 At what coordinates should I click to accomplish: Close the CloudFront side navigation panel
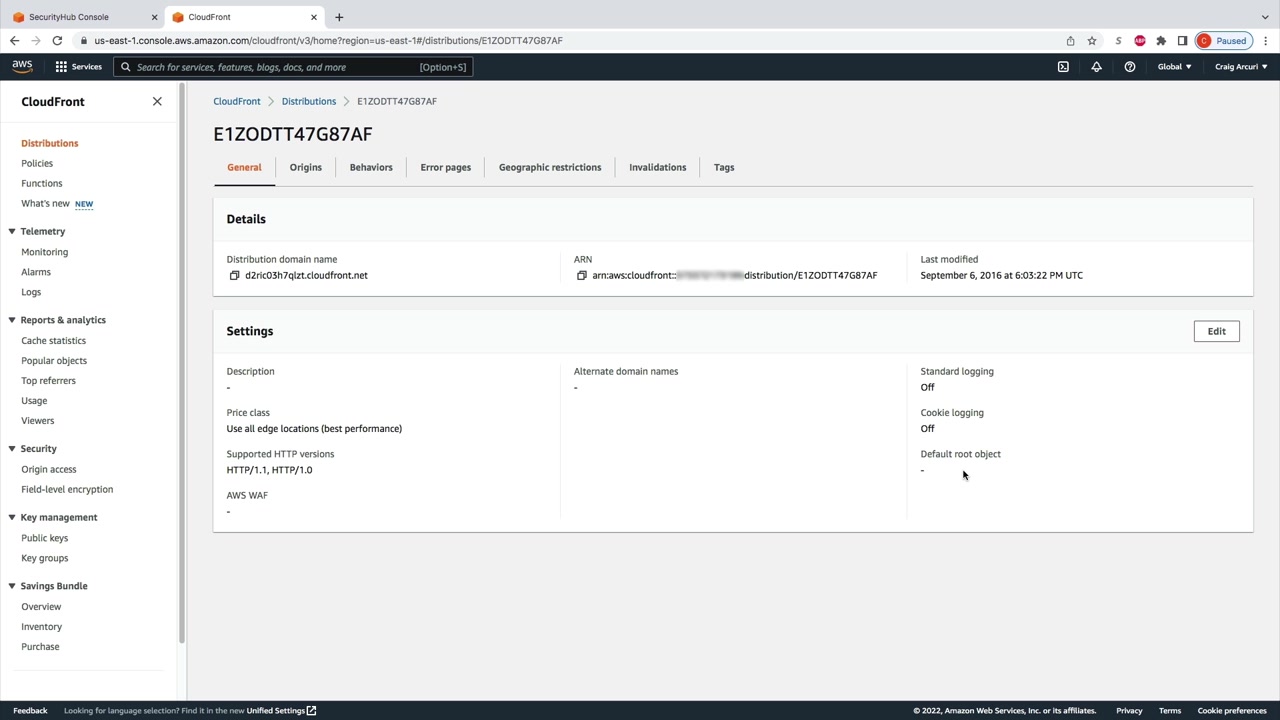pos(157,102)
